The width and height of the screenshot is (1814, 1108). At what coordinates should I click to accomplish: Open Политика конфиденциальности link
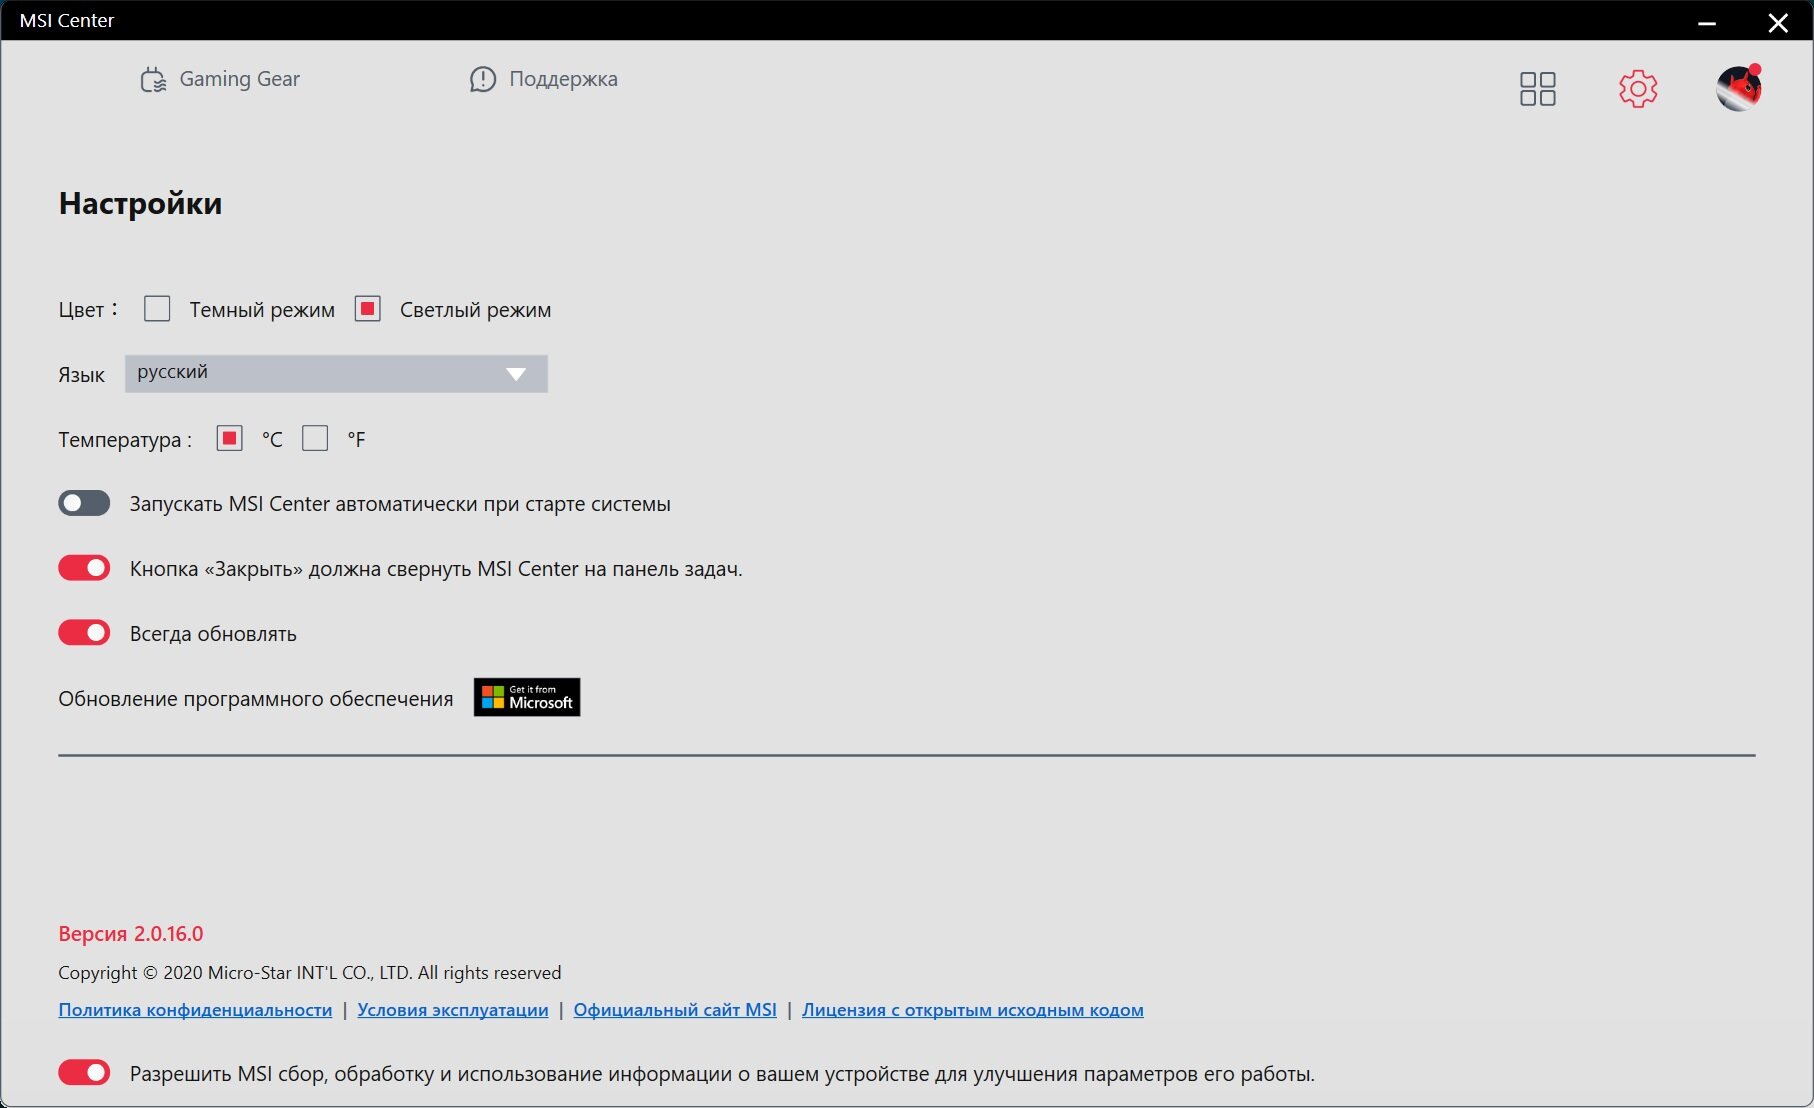click(195, 1010)
